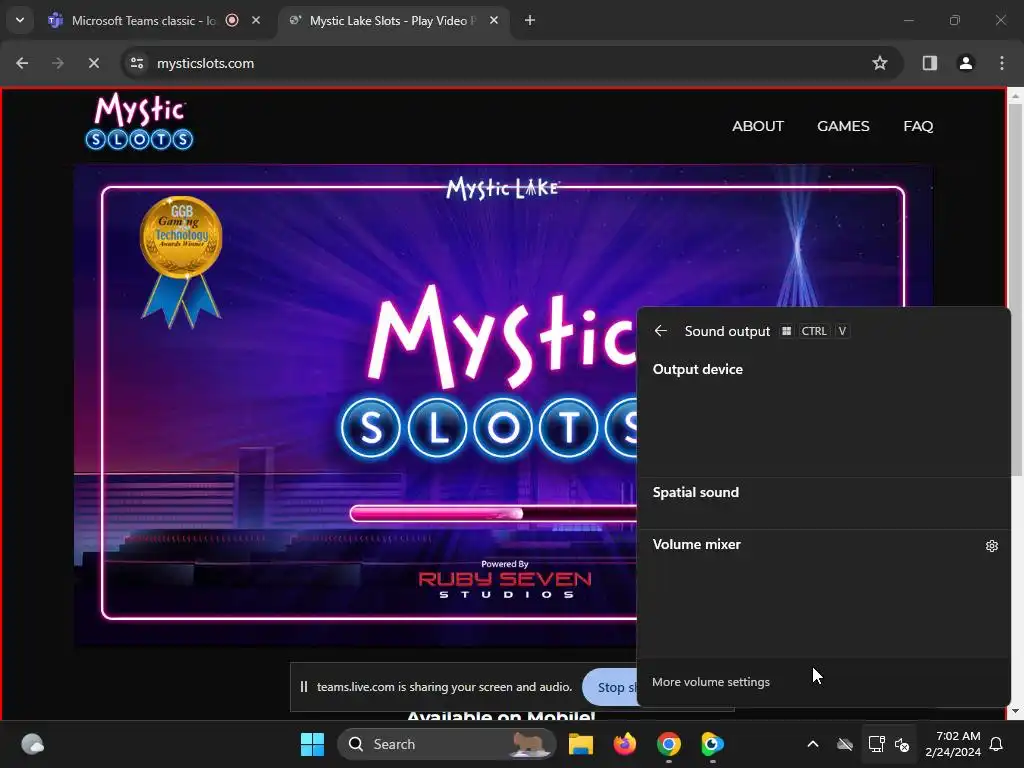This screenshot has width=1024, height=768.
Task: Open the Windows Start menu
Action: coord(312,744)
